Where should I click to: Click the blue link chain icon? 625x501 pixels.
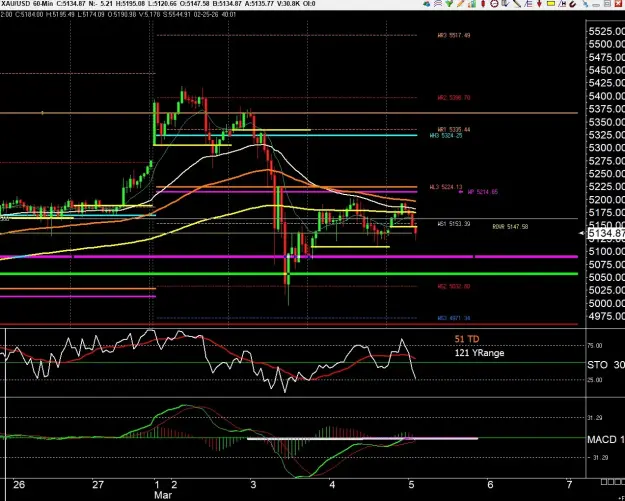(586, 4)
